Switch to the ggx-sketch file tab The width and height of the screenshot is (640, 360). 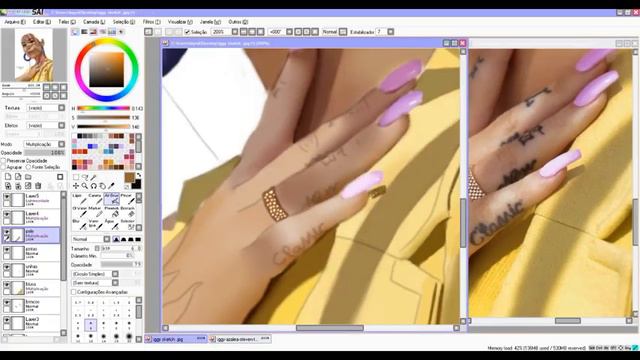(176, 339)
